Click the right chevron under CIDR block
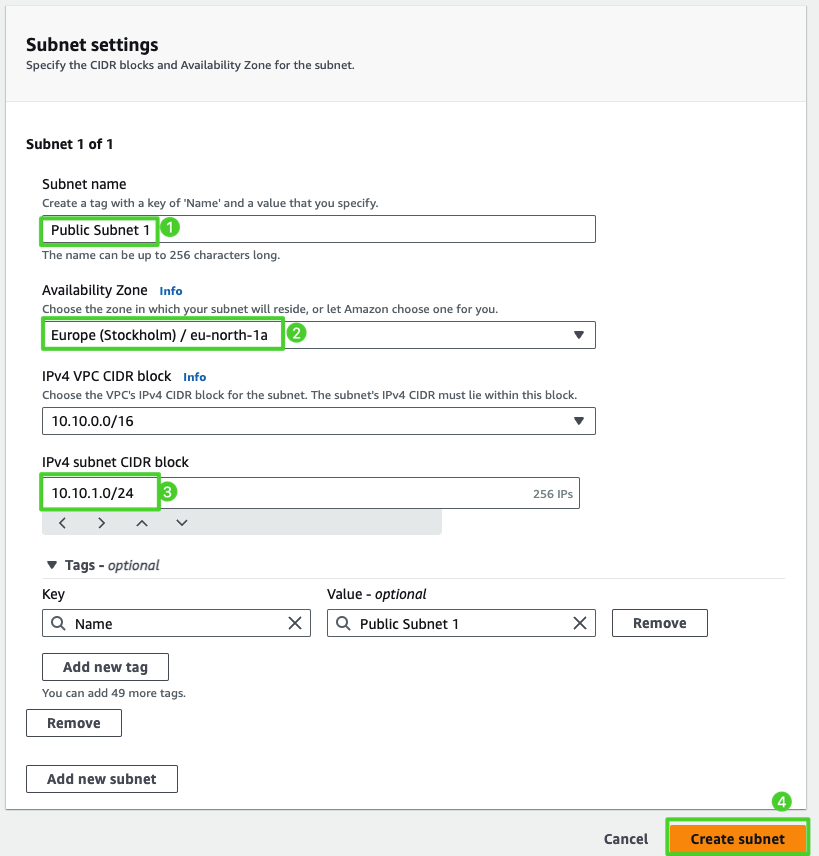Screen dimensions: 819x856 pyautogui.click(x=101, y=522)
